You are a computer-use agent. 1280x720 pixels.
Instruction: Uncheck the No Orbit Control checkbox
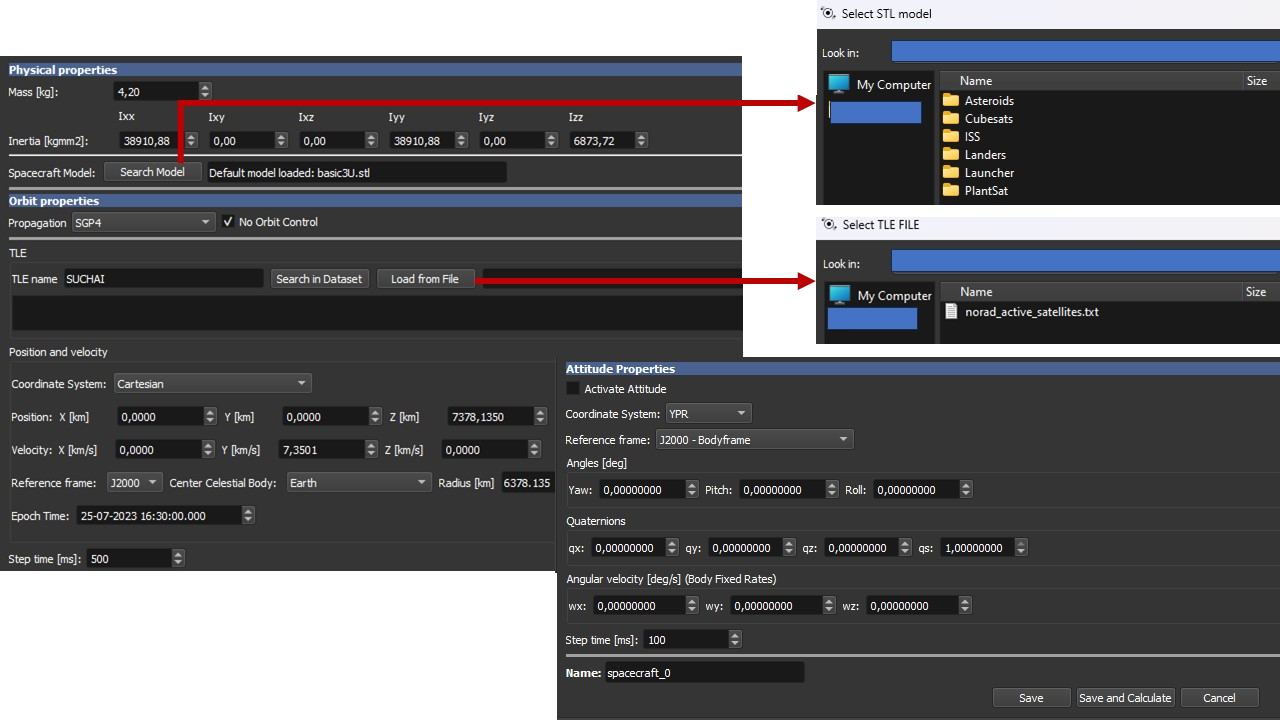point(229,222)
